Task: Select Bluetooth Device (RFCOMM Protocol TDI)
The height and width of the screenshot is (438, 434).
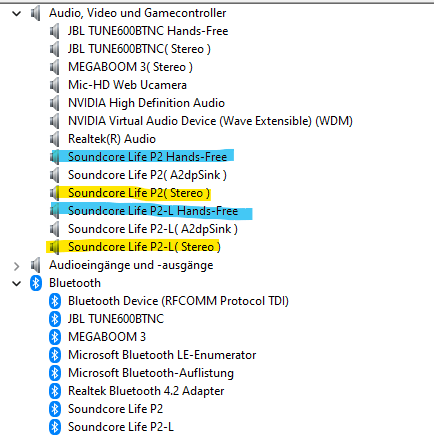Action: pos(178,301)
